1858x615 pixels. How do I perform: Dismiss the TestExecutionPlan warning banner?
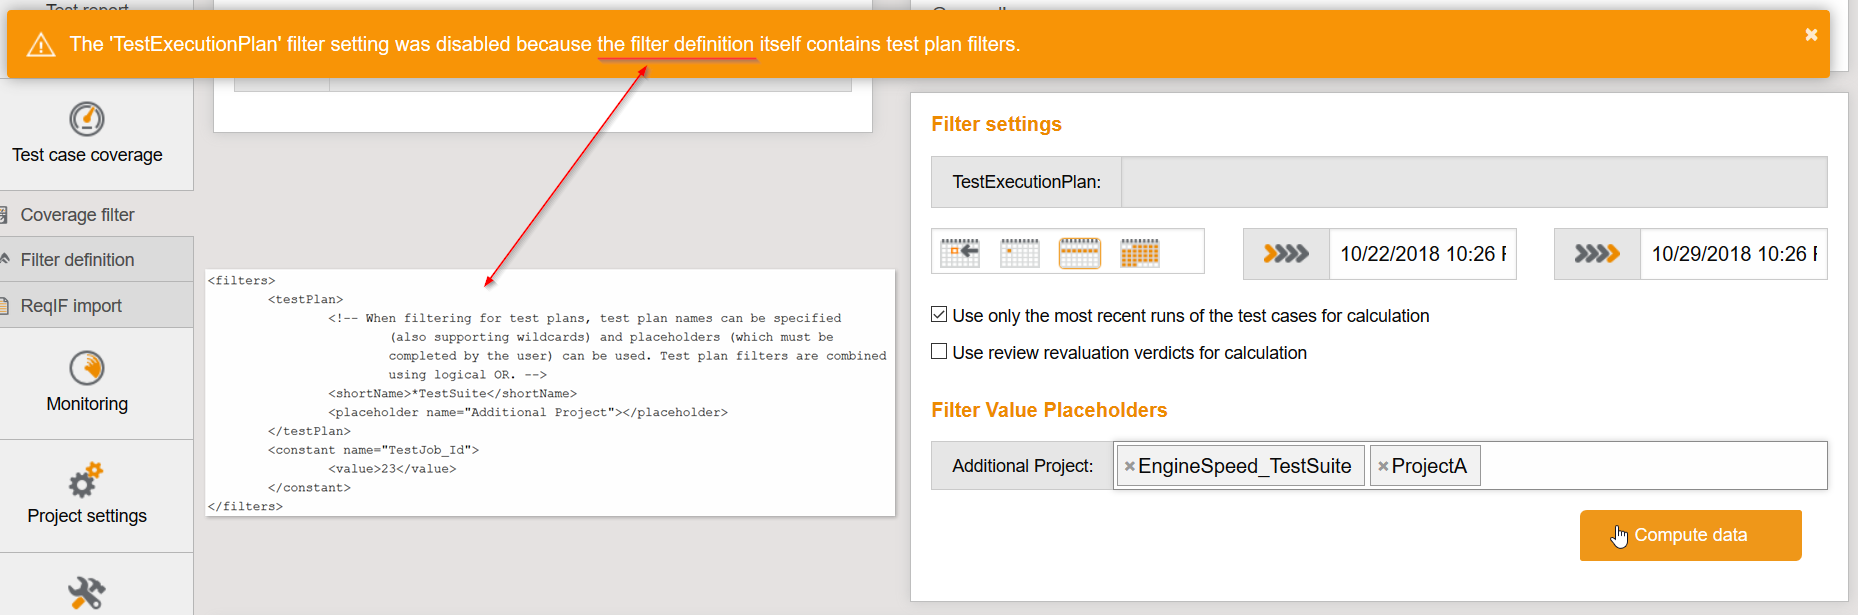(x=1810, y=33)
